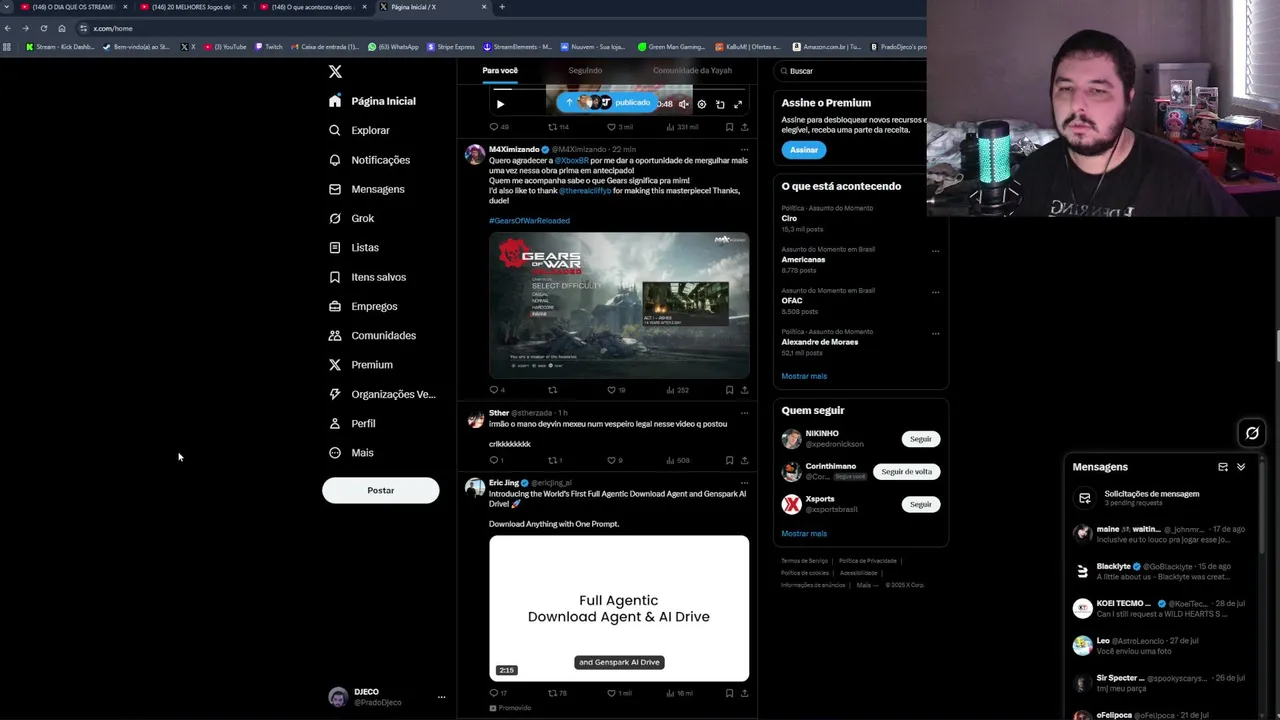
Task: Open the #GearsOfWarReloaded hashtag
Action: pos(529,221)
